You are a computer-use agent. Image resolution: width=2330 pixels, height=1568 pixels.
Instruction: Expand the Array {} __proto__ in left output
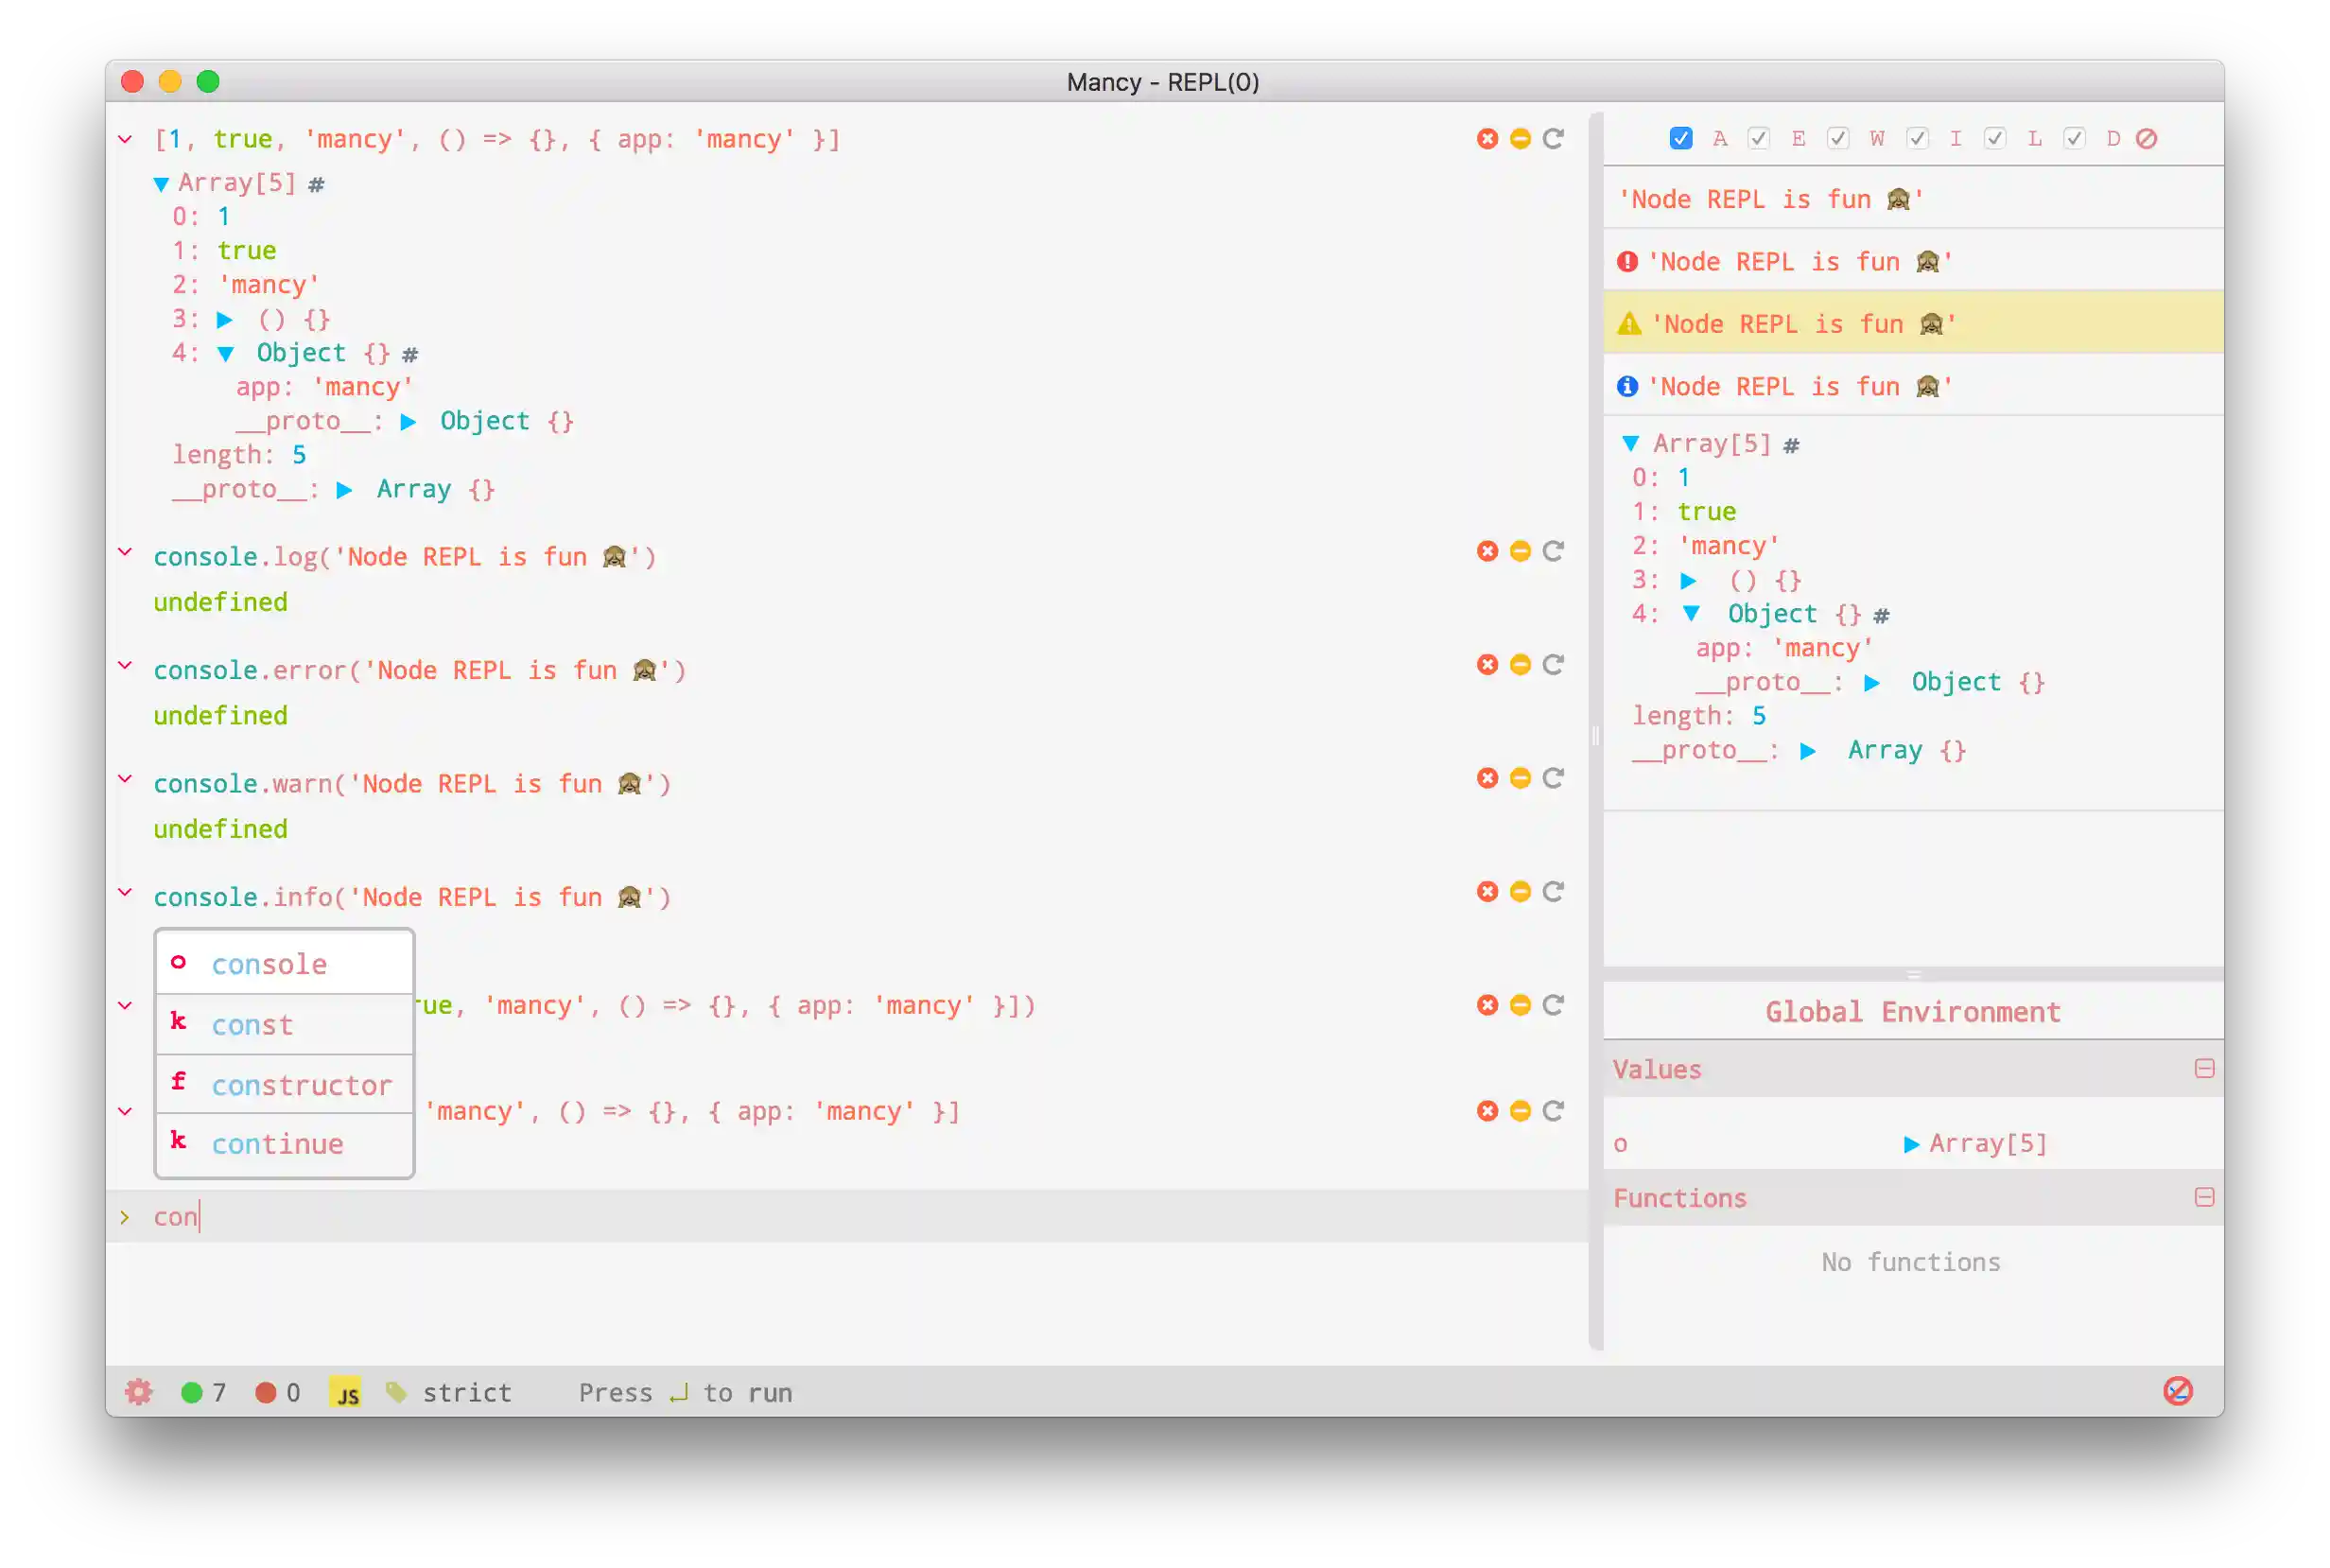click(344, 490)
